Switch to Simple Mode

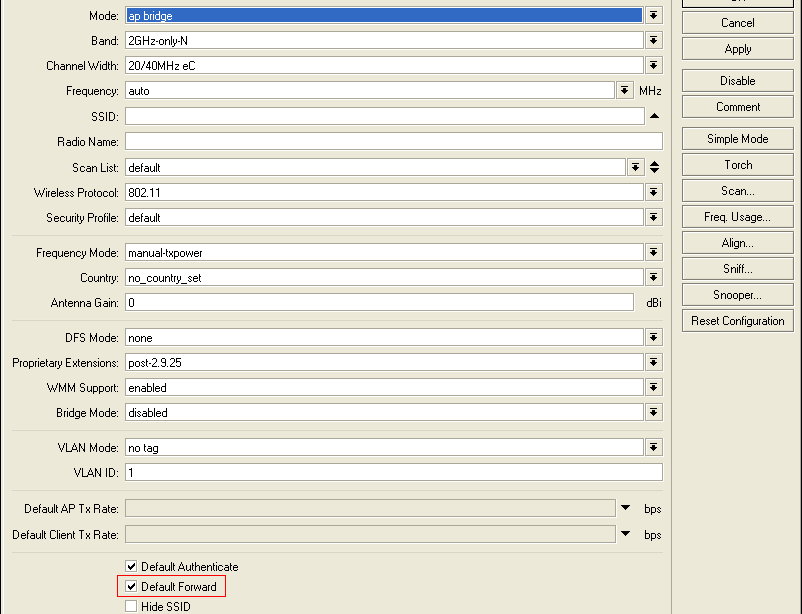[x=738, y=139]
